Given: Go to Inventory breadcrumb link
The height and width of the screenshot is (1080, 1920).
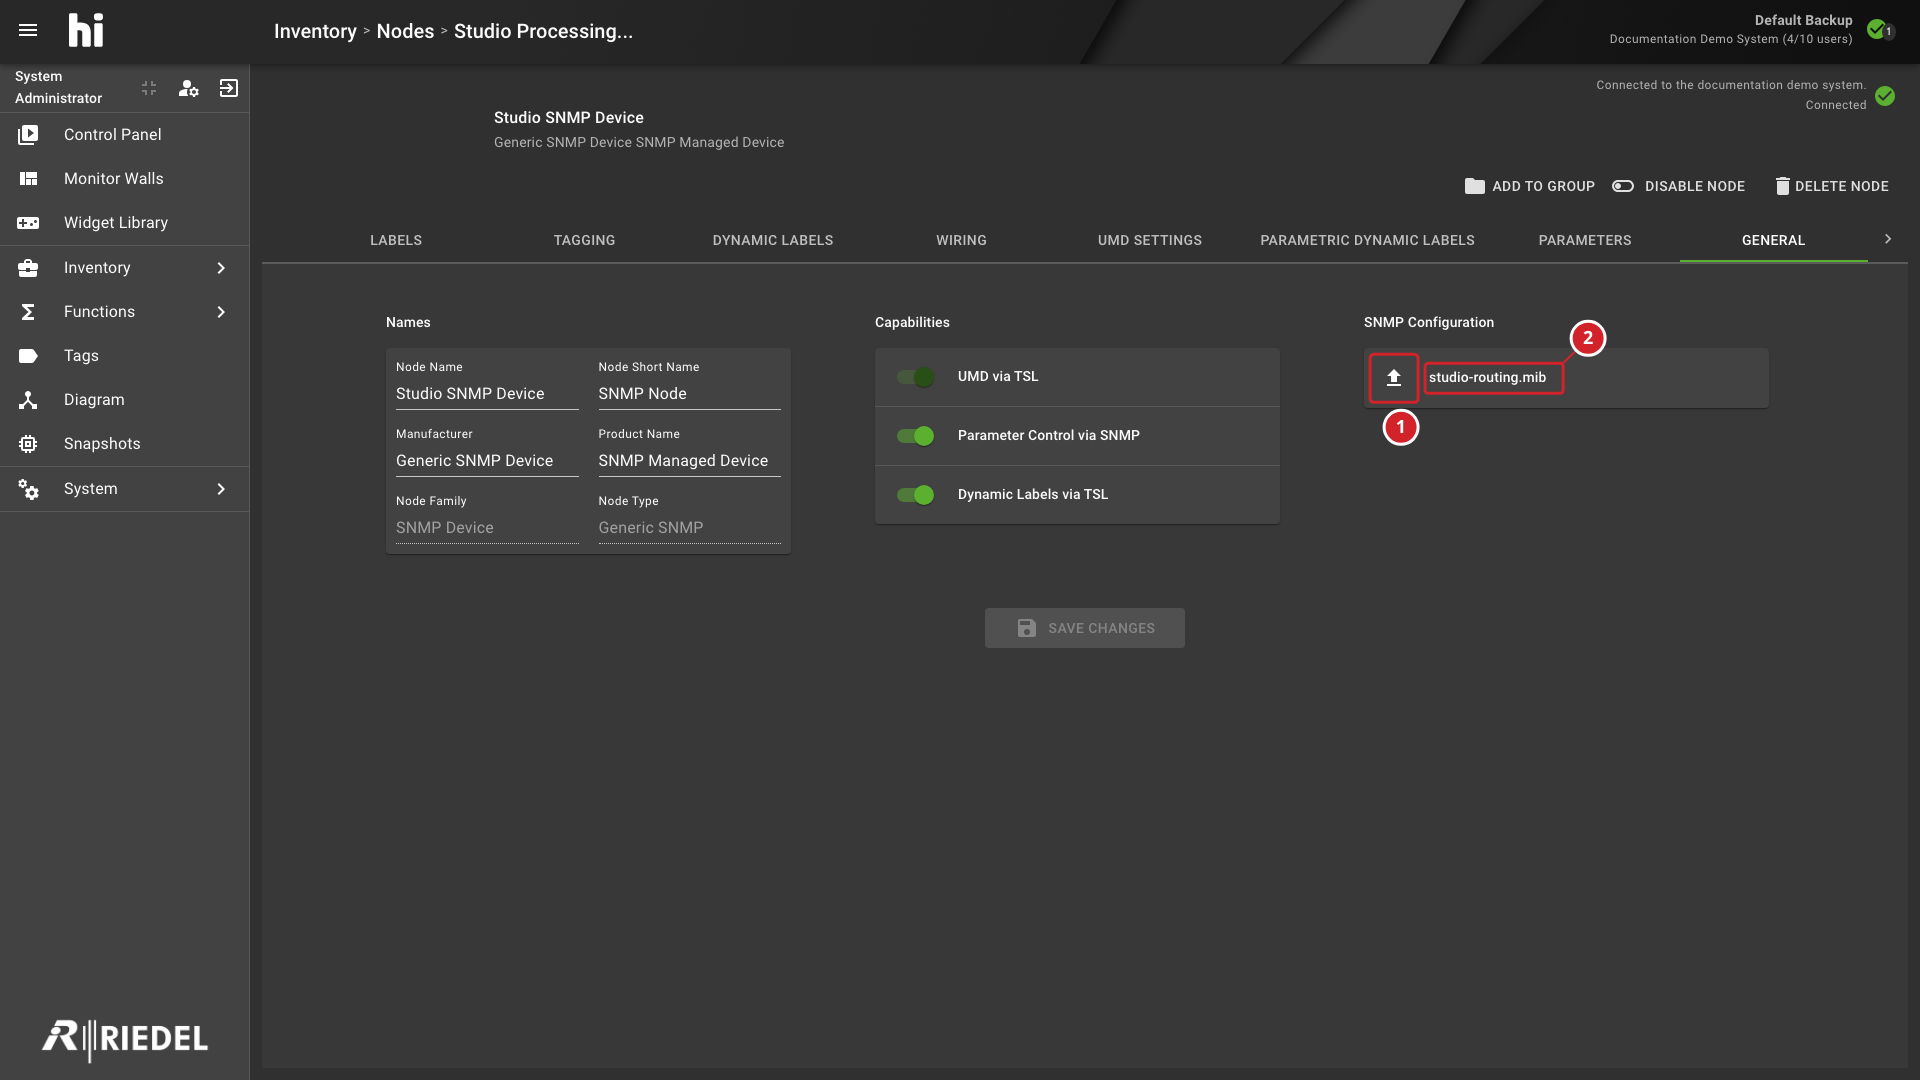Looking at the screenshot, I should [x=315, y=31].
